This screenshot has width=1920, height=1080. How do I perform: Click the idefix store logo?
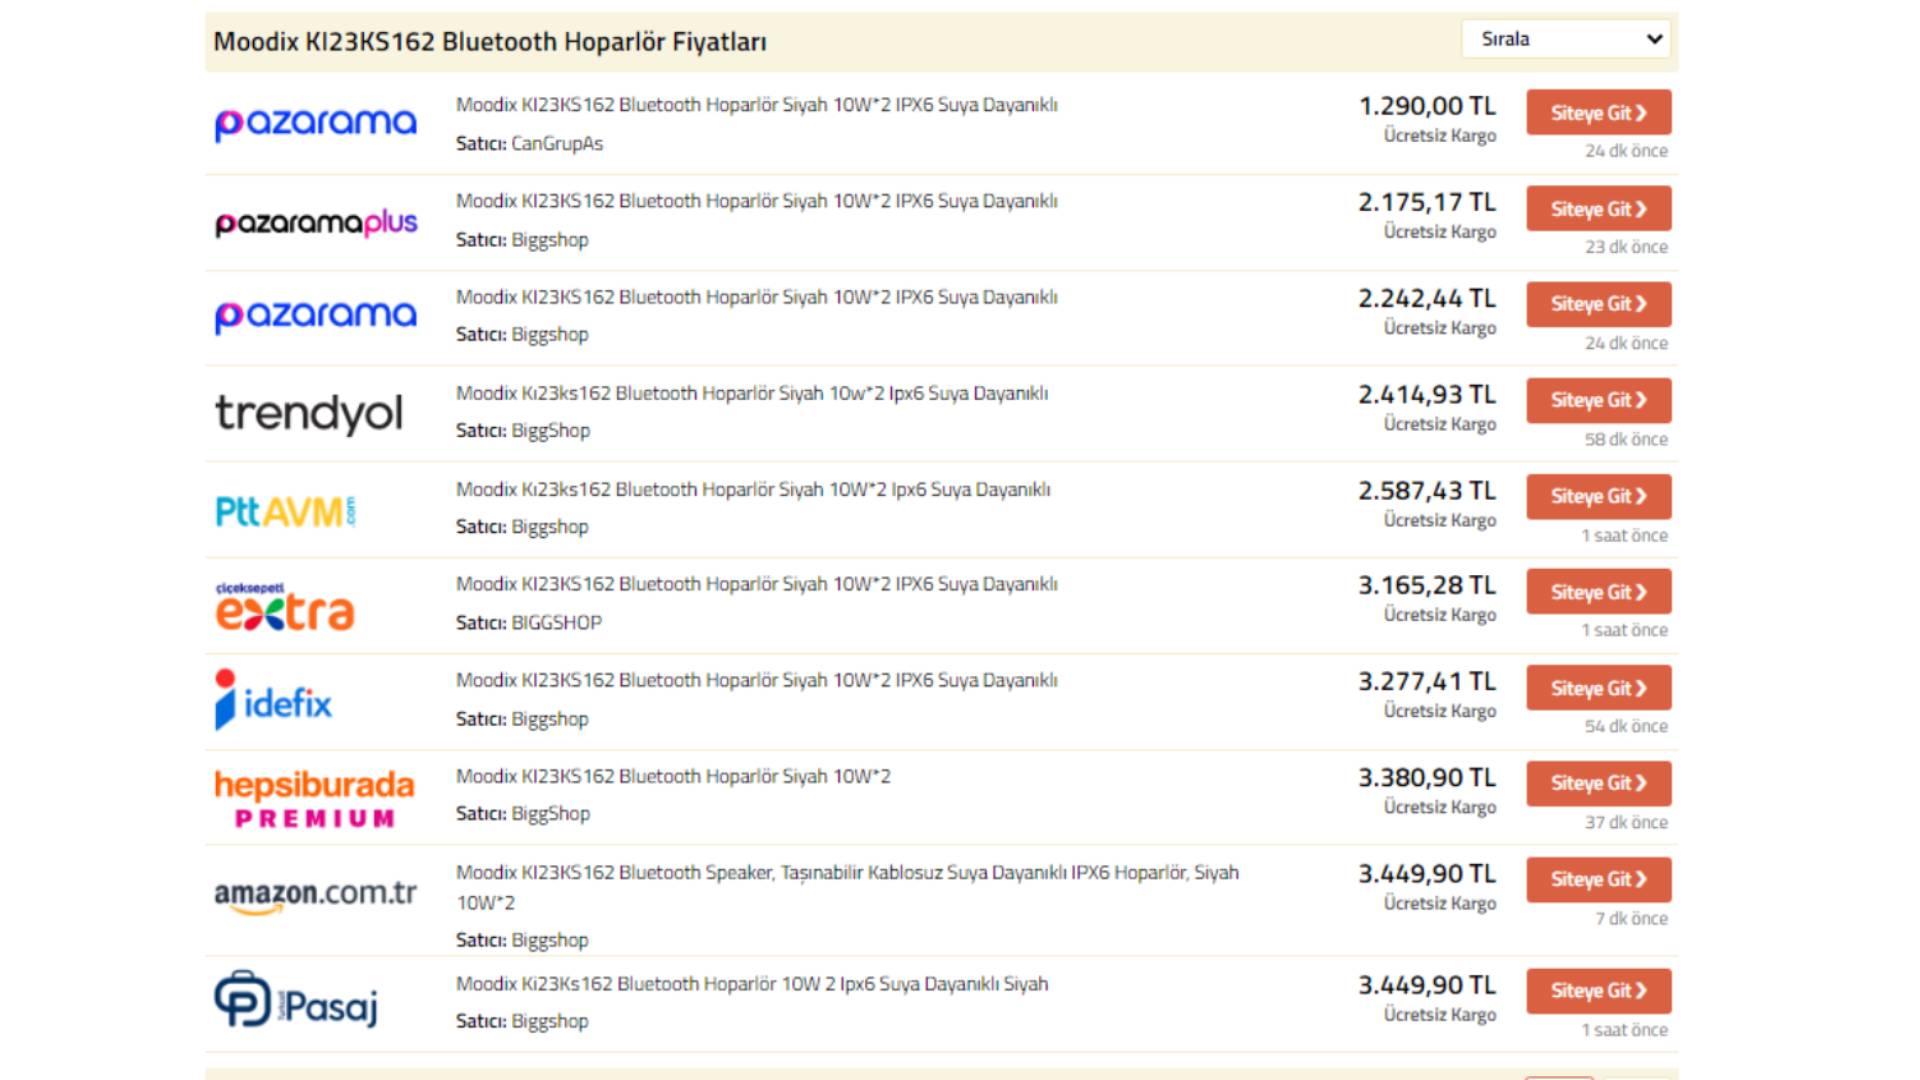[273, 701]
